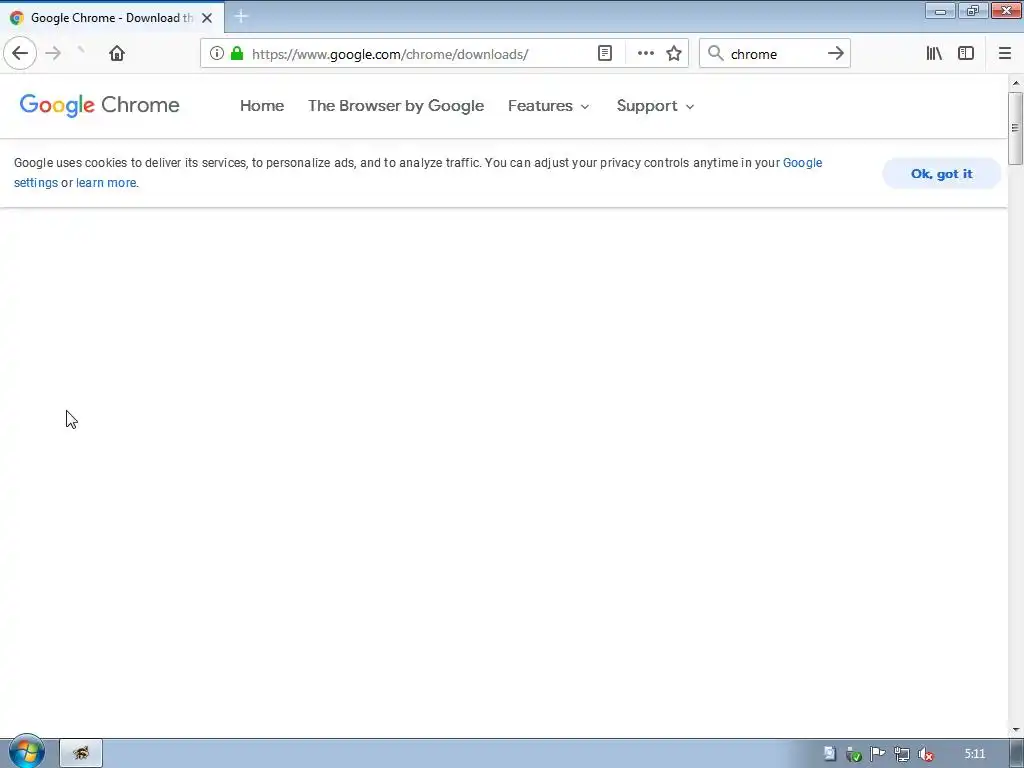Expand the Support dropdown menu
The height and width of the screenshot is (768, 1024).
[655, 106]
